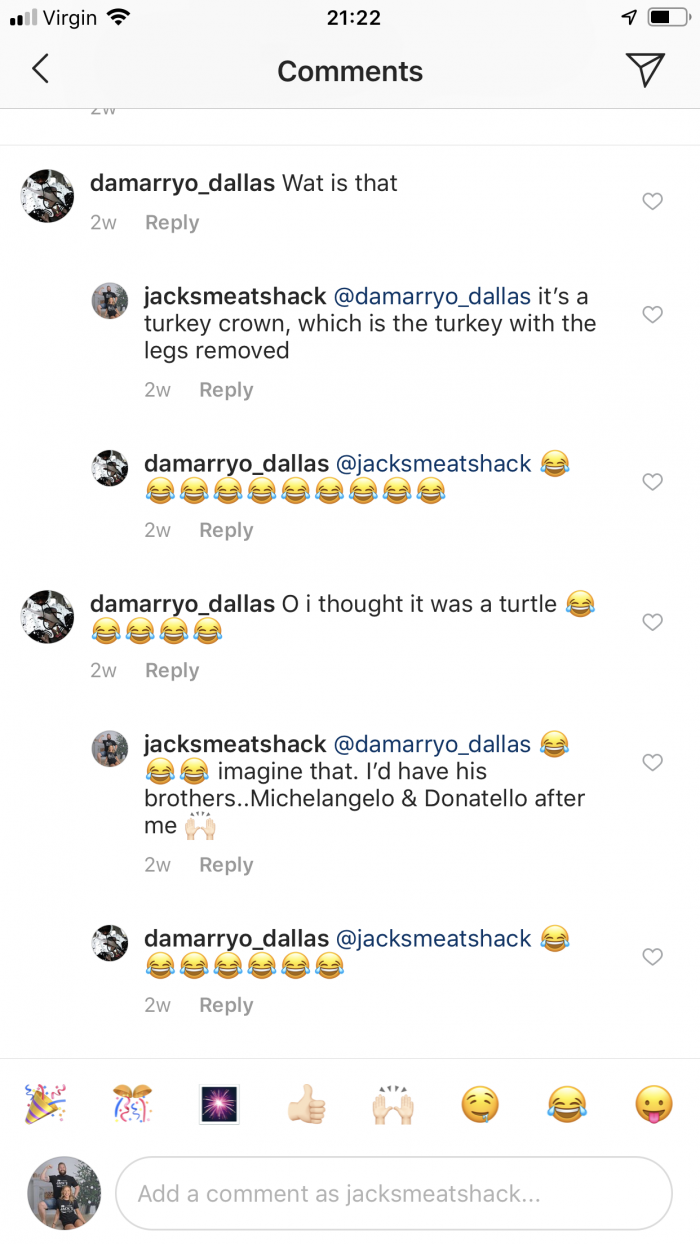Reply to the "Wat is that" comment
This screenshot has height=1244, width=700.
click(172, 223)
